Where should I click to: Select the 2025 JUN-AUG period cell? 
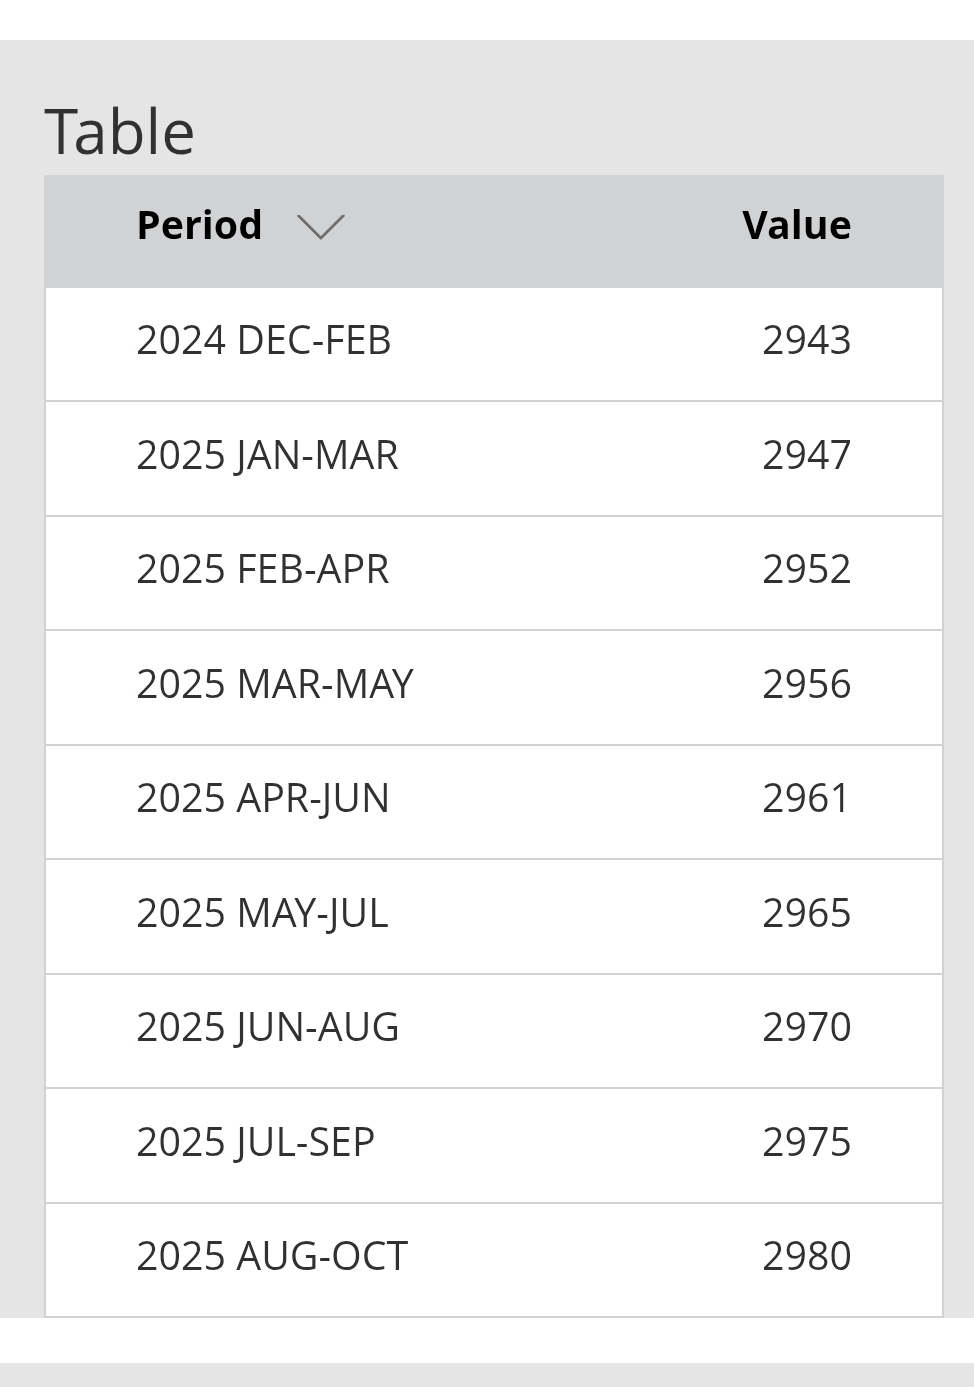268,1028
